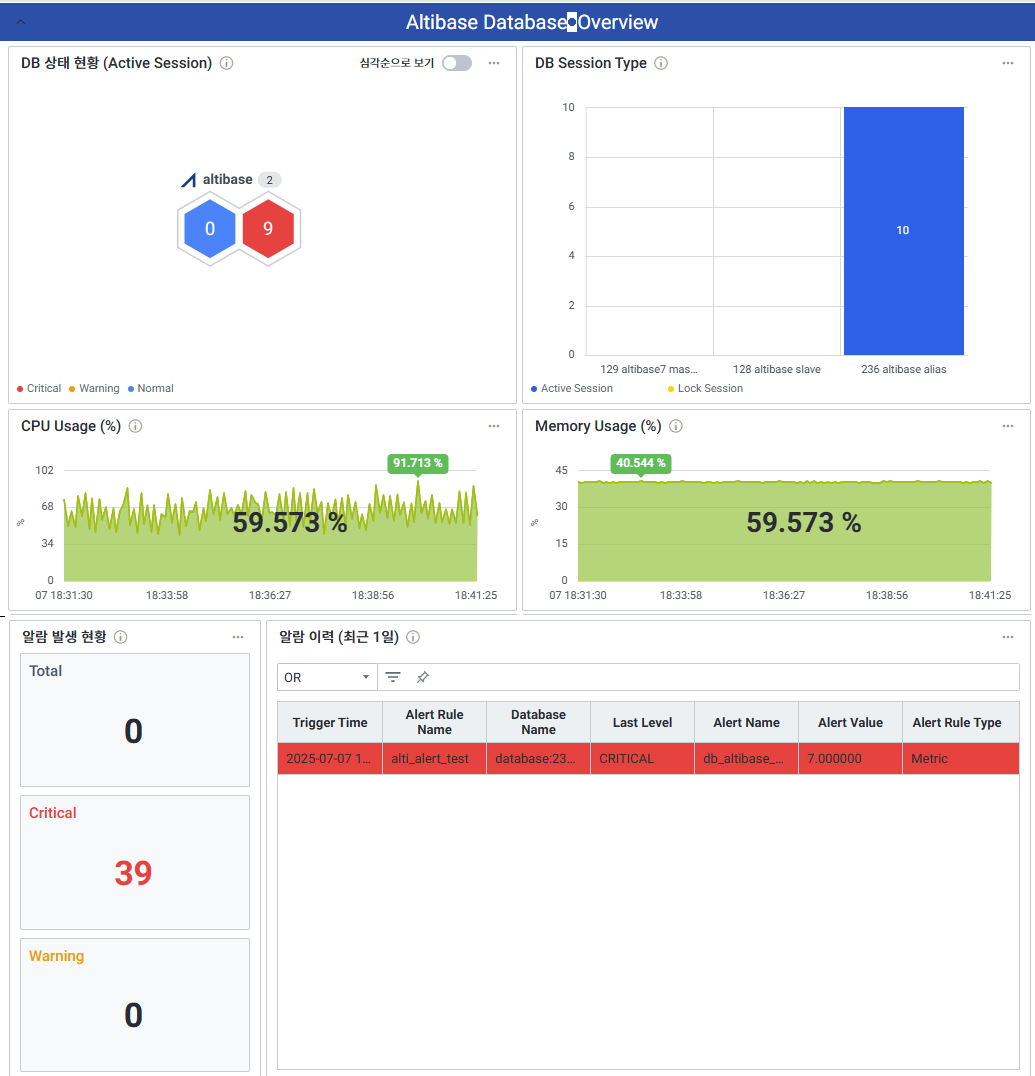This screenshot has width=1035, height=1076.
Task: Sort by Alert Value column header
Action: [850, 722]
